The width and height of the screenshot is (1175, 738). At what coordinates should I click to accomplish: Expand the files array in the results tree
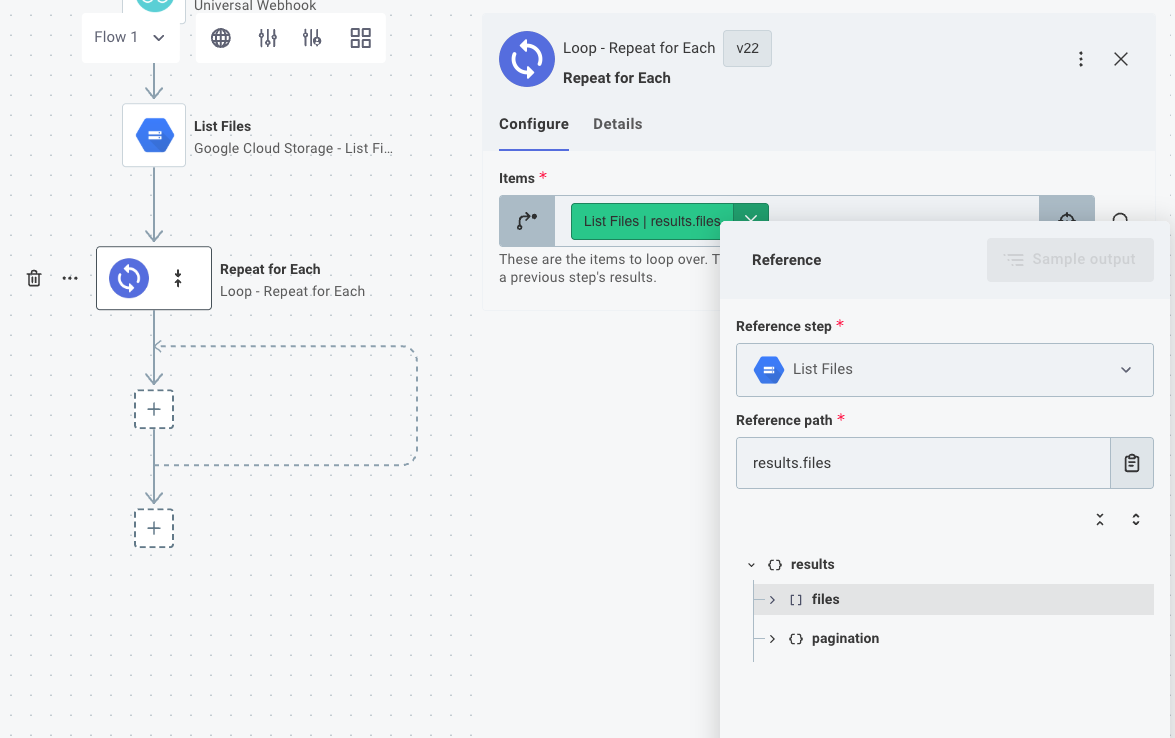(x=772, y=599)
